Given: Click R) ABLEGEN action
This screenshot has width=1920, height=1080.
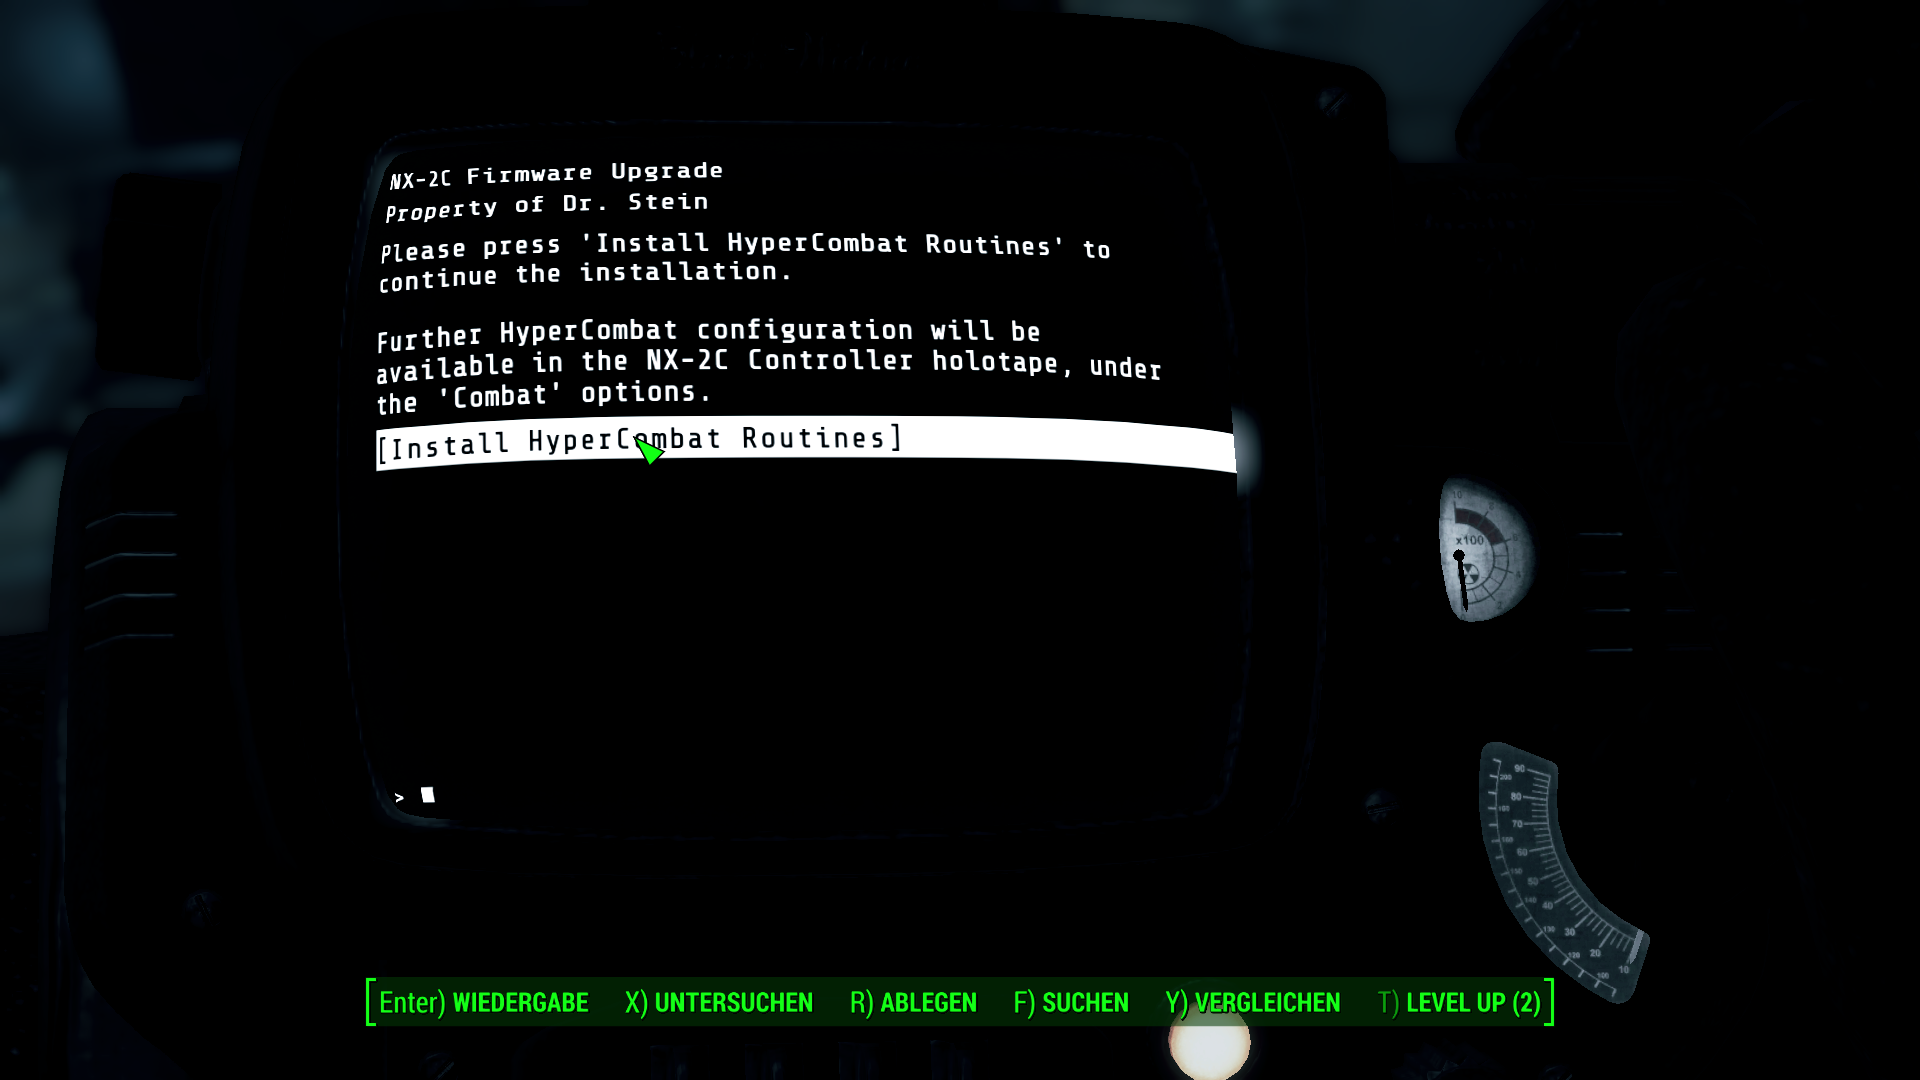Looking at the screenshot, I should coord(913,1002).
